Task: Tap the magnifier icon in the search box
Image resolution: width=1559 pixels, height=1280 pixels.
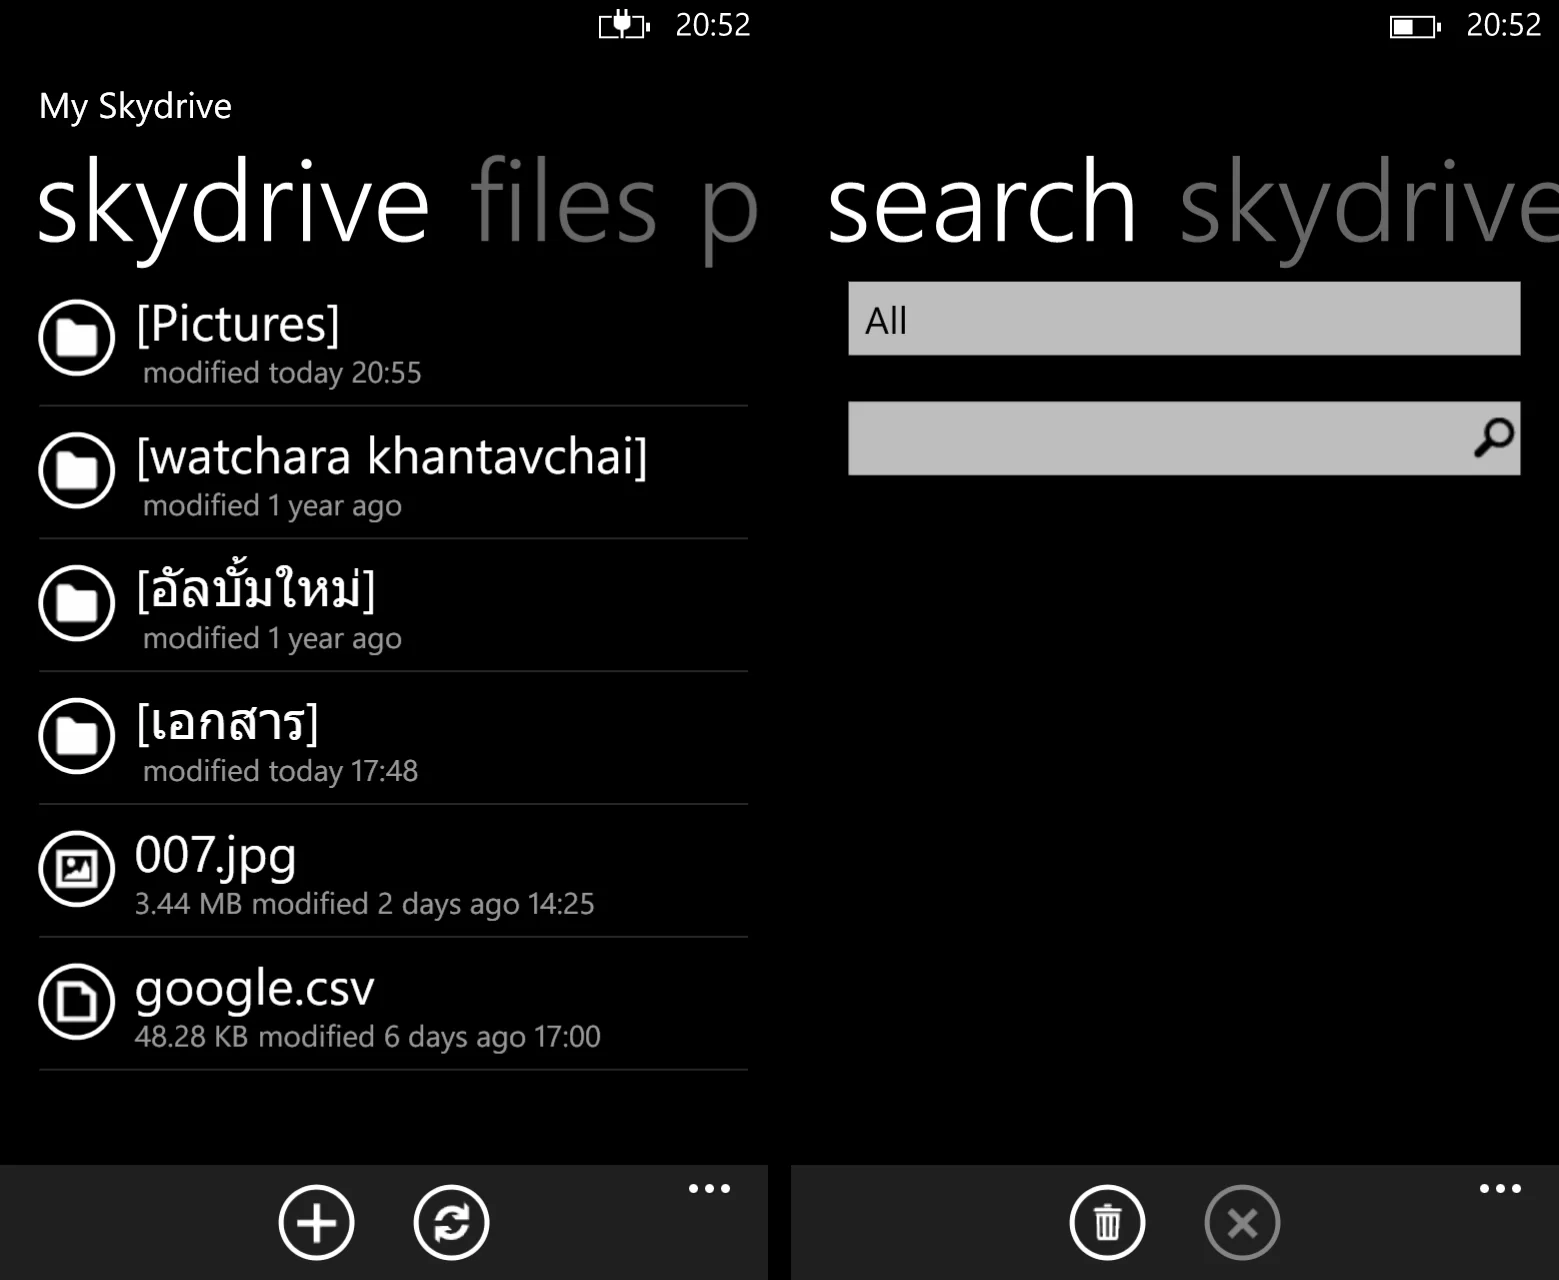Action: pos(1493,438)
